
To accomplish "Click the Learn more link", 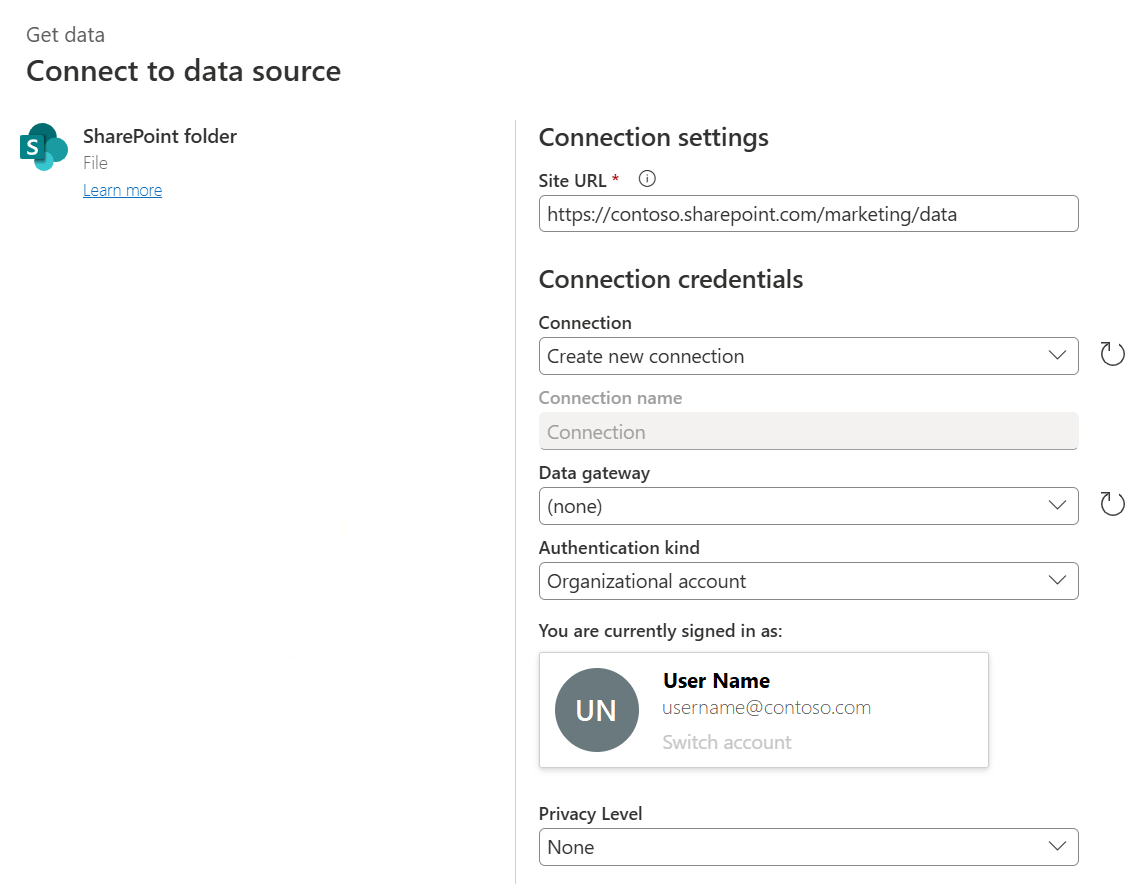I will pyautogui.click(x=122, y=190).
